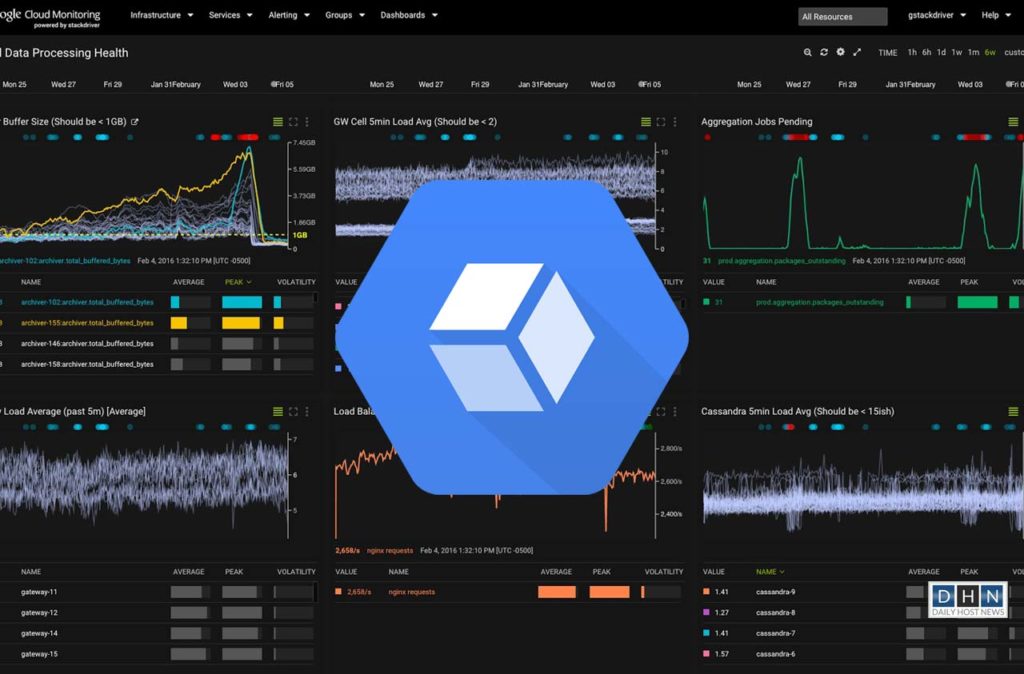Expand the Aggregation Jobs Pending chart via brackets icon

click(x=1021, y=122)
